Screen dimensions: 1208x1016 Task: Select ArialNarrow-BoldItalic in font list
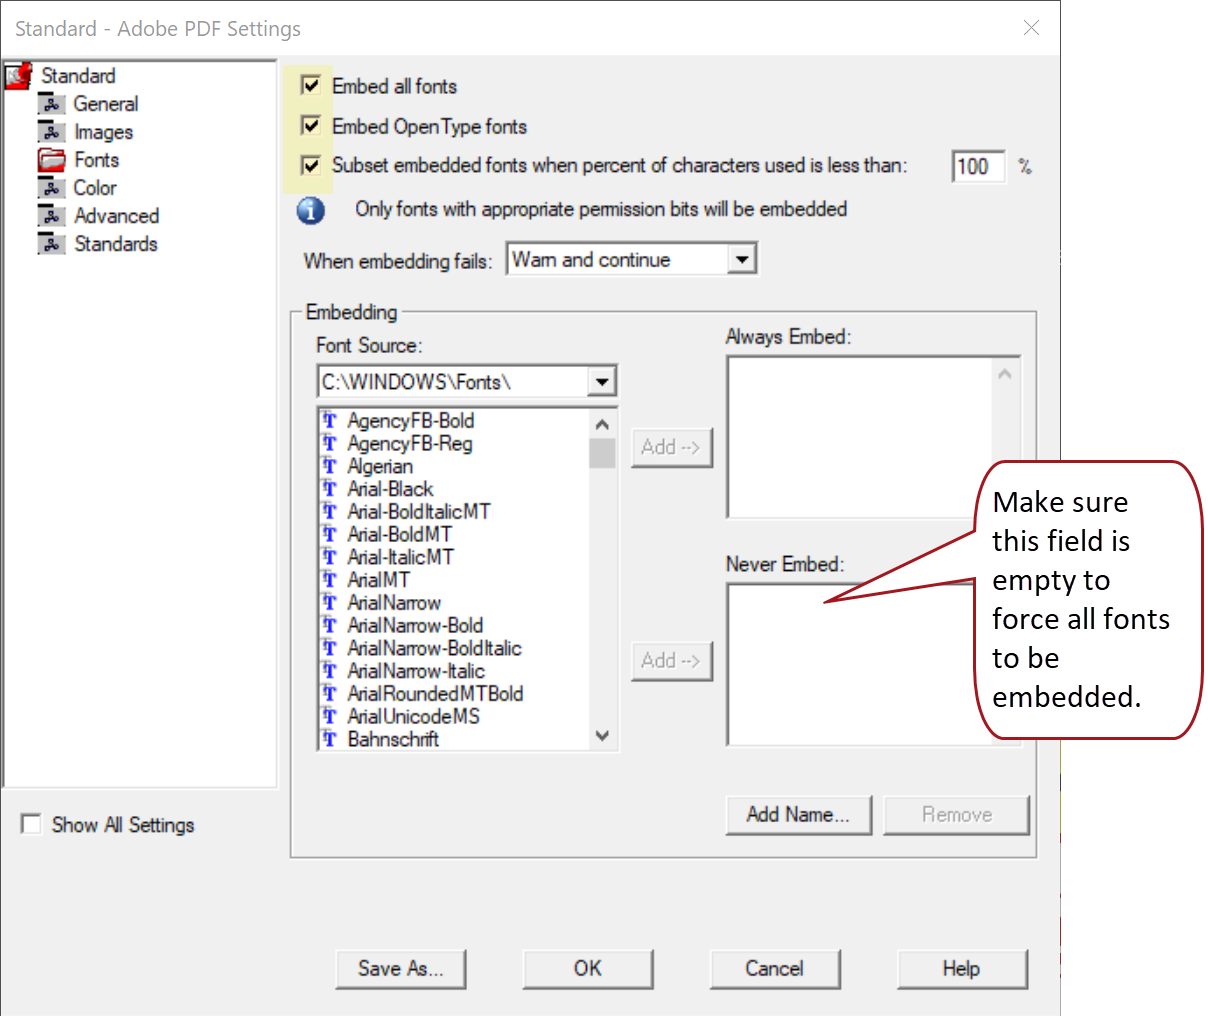[x=434, y=648]
